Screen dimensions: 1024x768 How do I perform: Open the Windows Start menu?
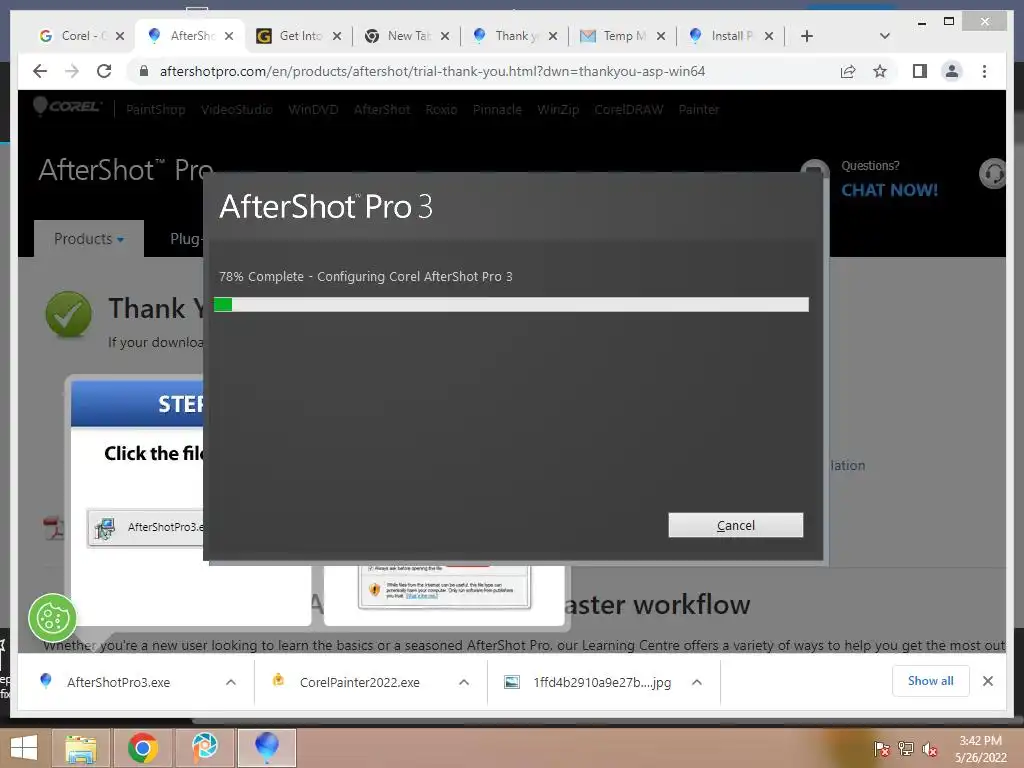[24, 748]
